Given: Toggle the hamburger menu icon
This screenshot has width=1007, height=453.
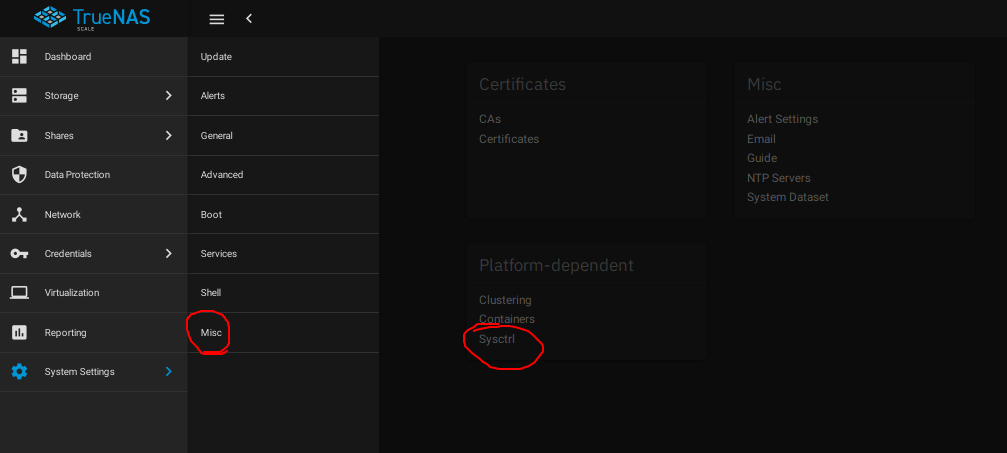Looking at the screenshot, I should [217, 19].
